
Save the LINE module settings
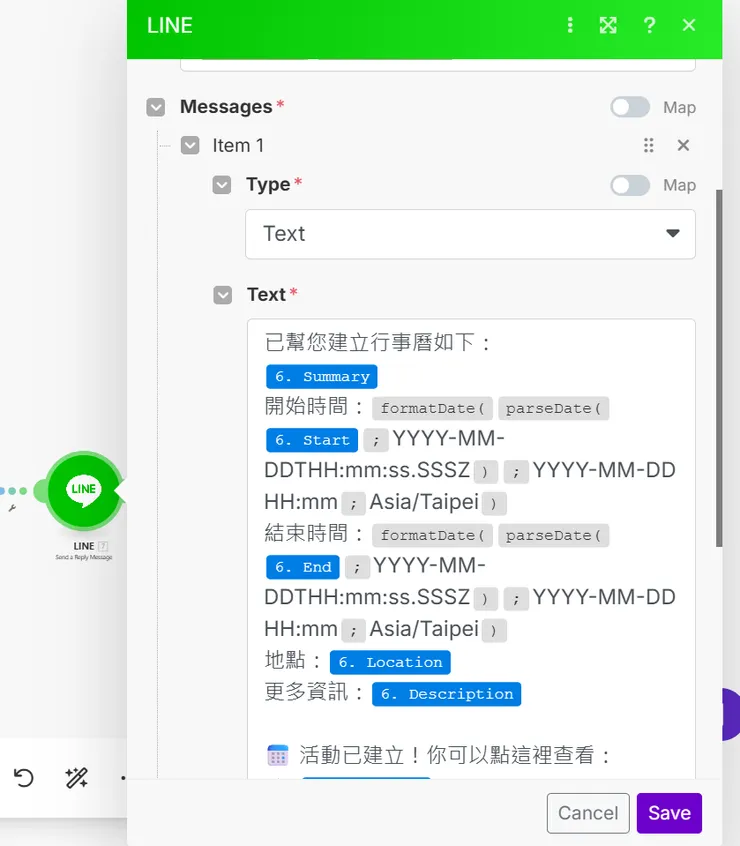pos(669,813)
